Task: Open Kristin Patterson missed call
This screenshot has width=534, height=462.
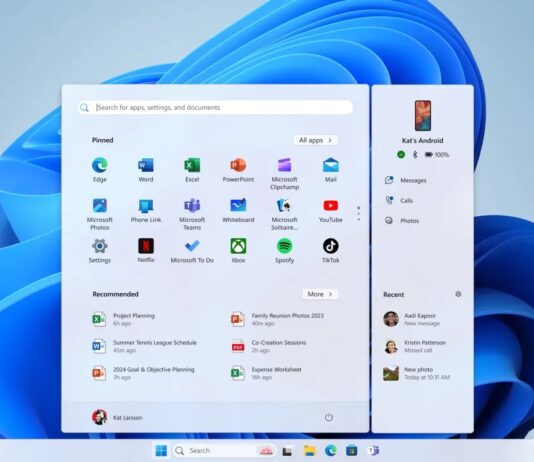Action: (x=414, y=346)
